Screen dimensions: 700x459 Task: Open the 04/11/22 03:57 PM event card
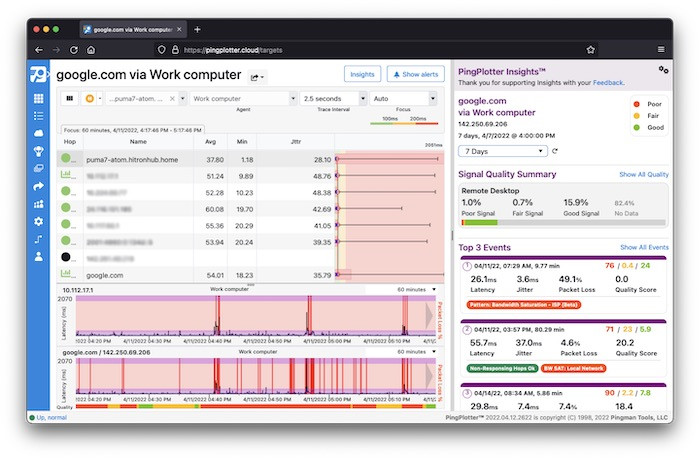click(563, 348)
